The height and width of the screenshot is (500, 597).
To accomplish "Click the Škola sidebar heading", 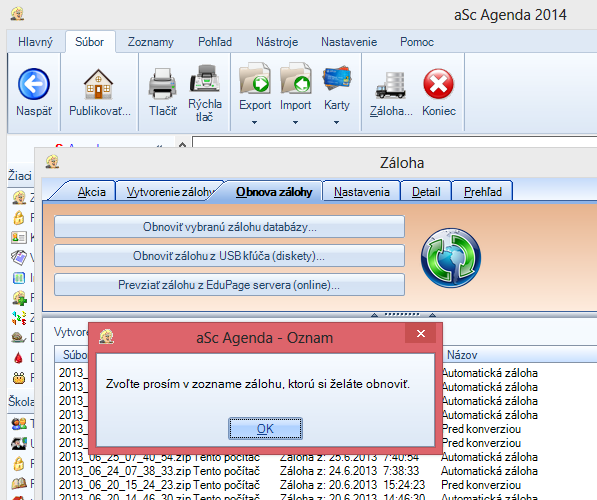I will coord(21,401).
